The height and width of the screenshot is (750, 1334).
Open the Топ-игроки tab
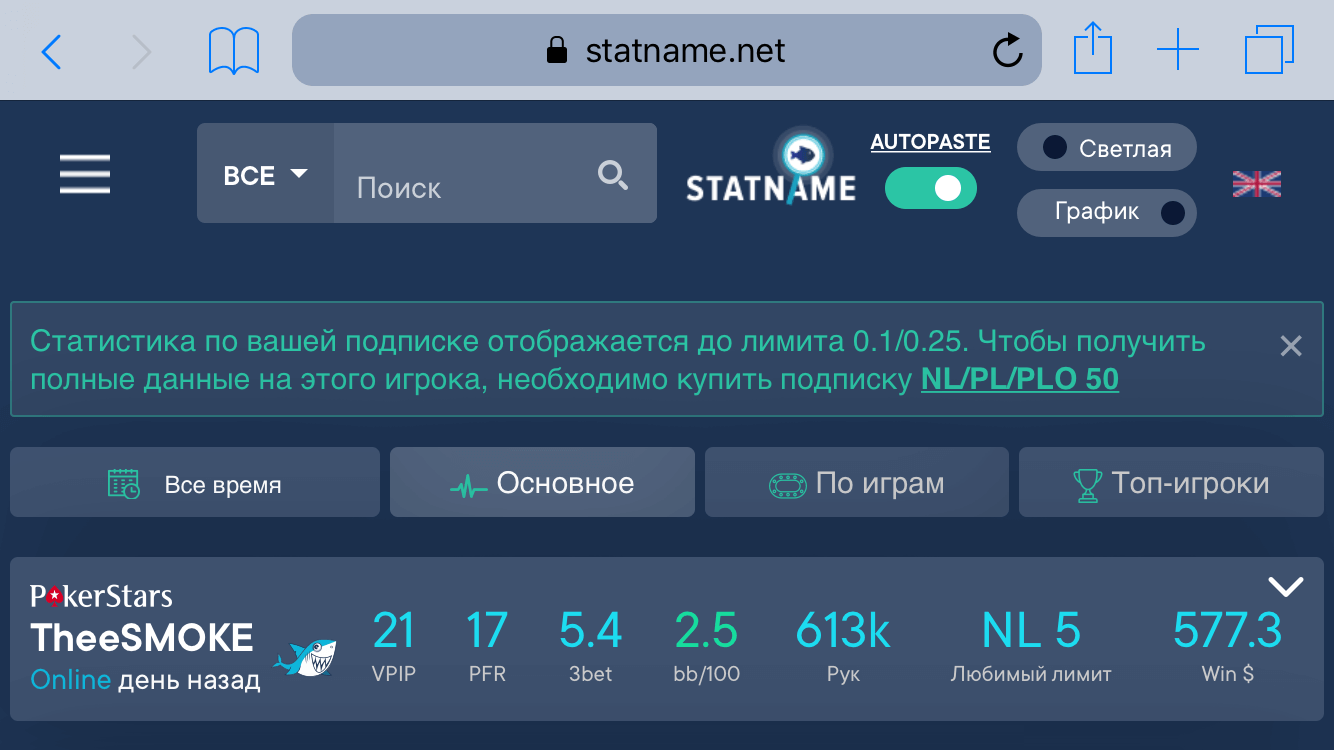click(1171, 482)
